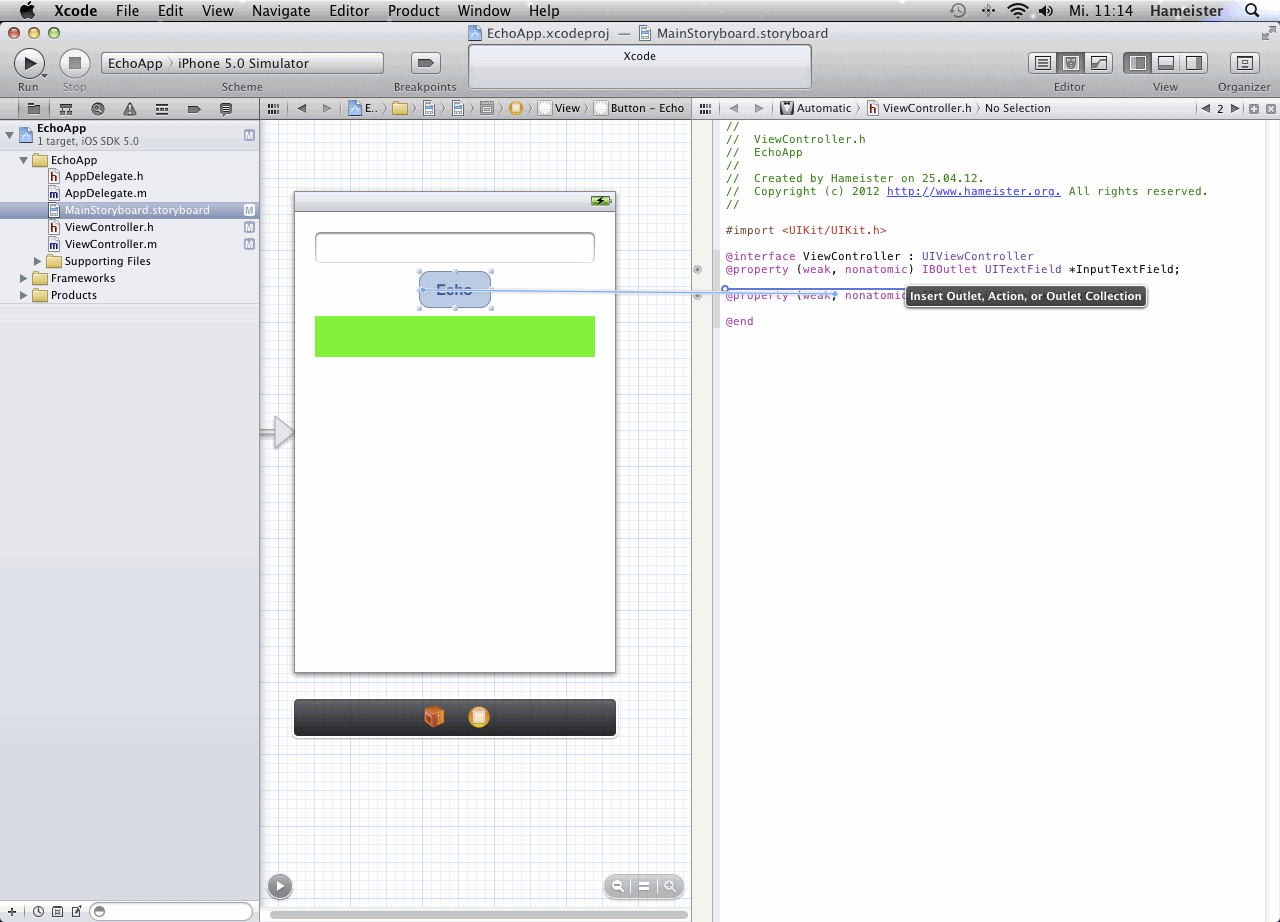This screenshot has width=1280, height=922.
Task: Open the Organizer window
Action: click(1244, 63)
